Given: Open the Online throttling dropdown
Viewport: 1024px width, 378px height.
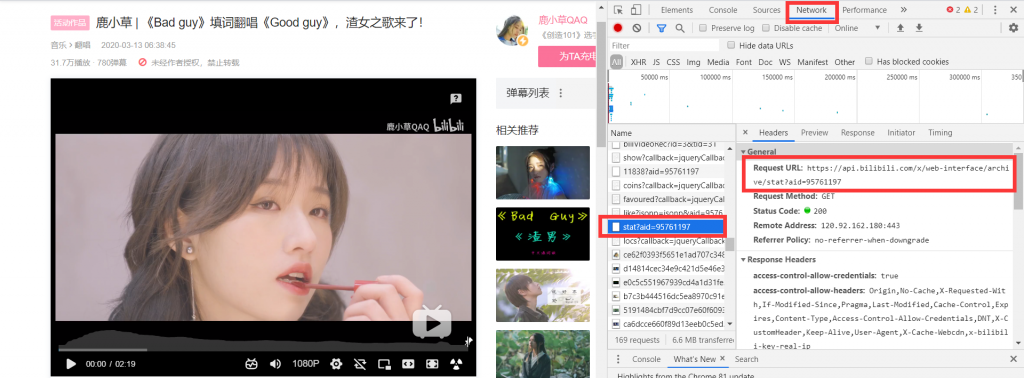Looking at the screenshot, I should [858, 28].
